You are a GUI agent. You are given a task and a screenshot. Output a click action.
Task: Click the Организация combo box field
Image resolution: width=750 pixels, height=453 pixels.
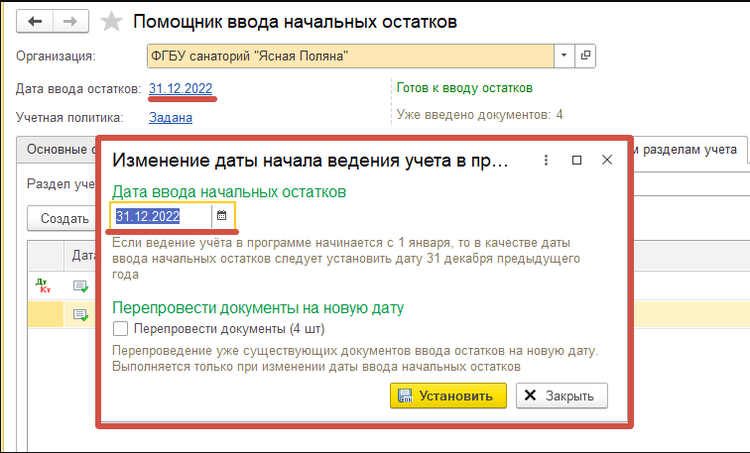point(349,55)
